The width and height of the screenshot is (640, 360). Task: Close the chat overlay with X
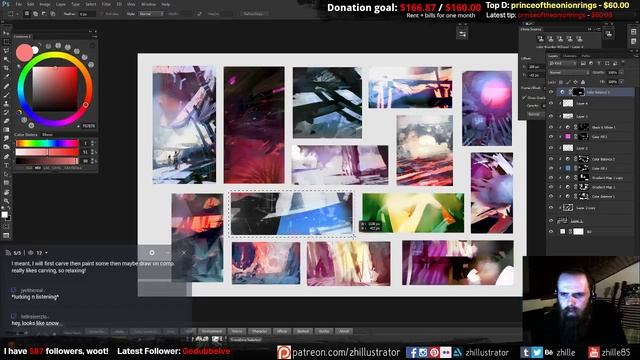184,253
